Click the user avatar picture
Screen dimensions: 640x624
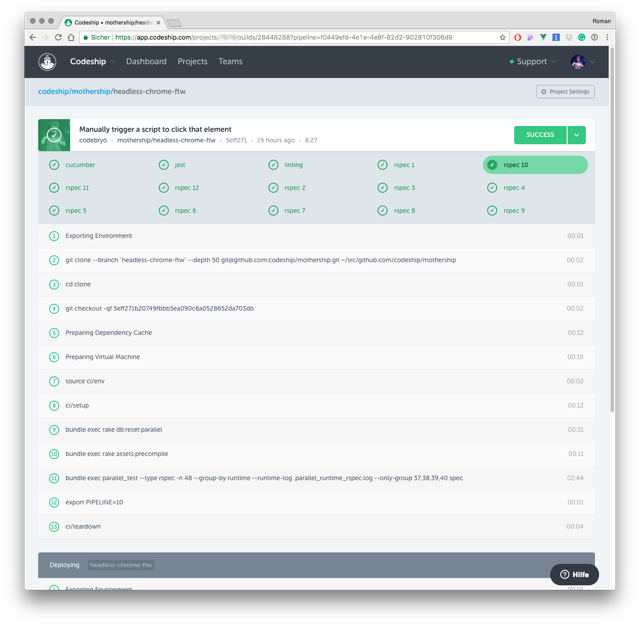578,62
